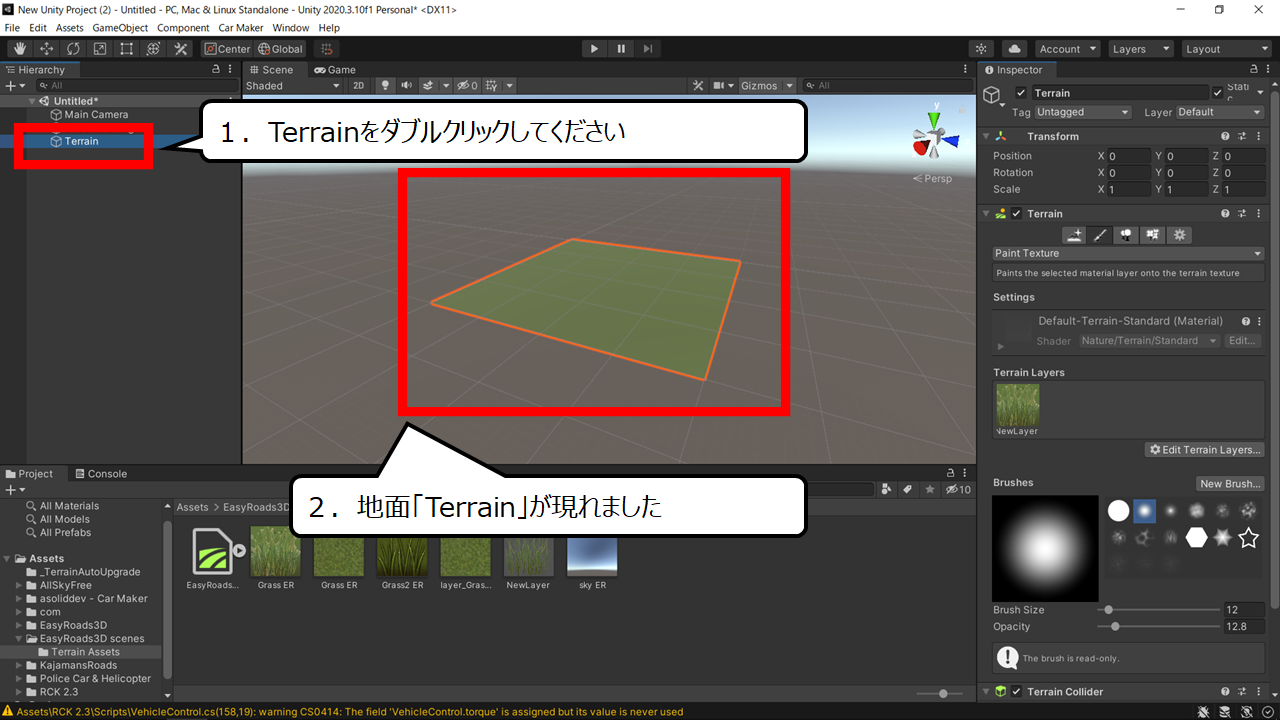Open Terrain Settings gear tool
This screenshot has width=1280, height=720.
[x=1180, y=235]
